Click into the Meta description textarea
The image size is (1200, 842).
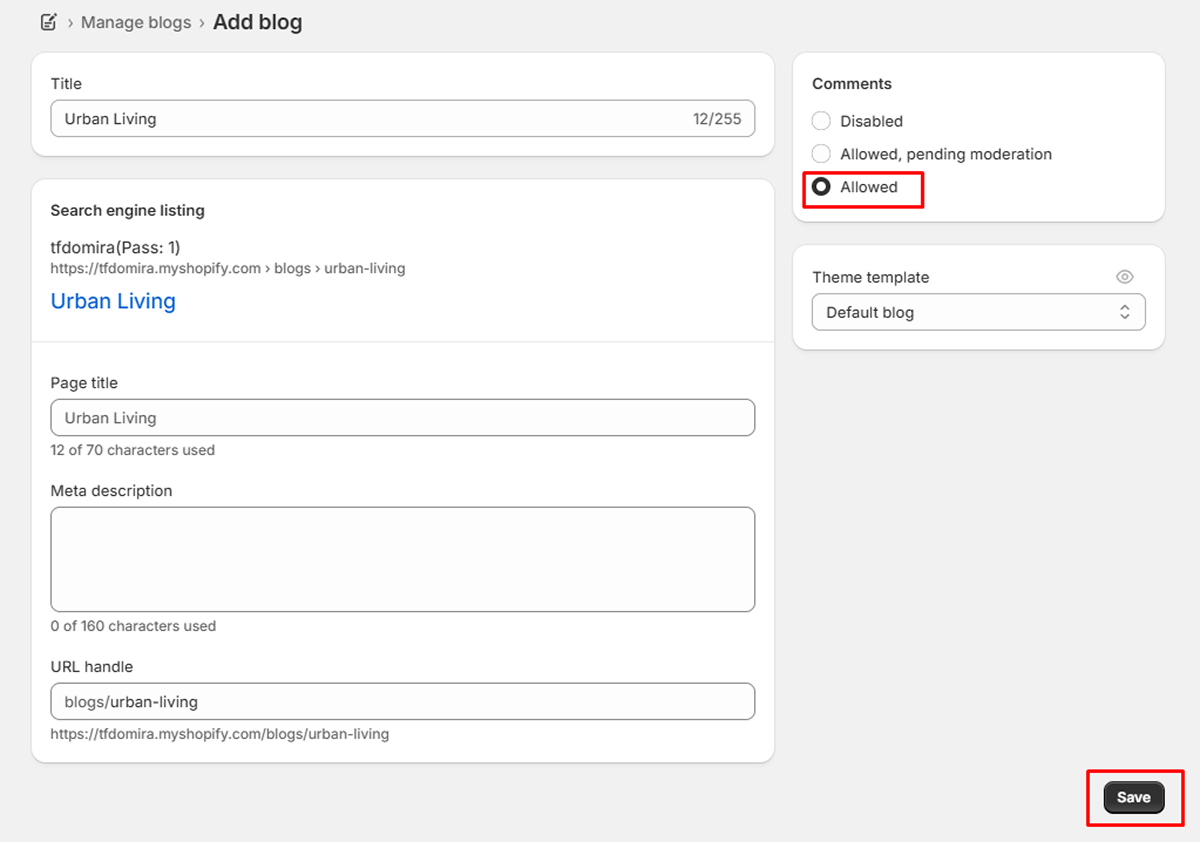point(403,559)
